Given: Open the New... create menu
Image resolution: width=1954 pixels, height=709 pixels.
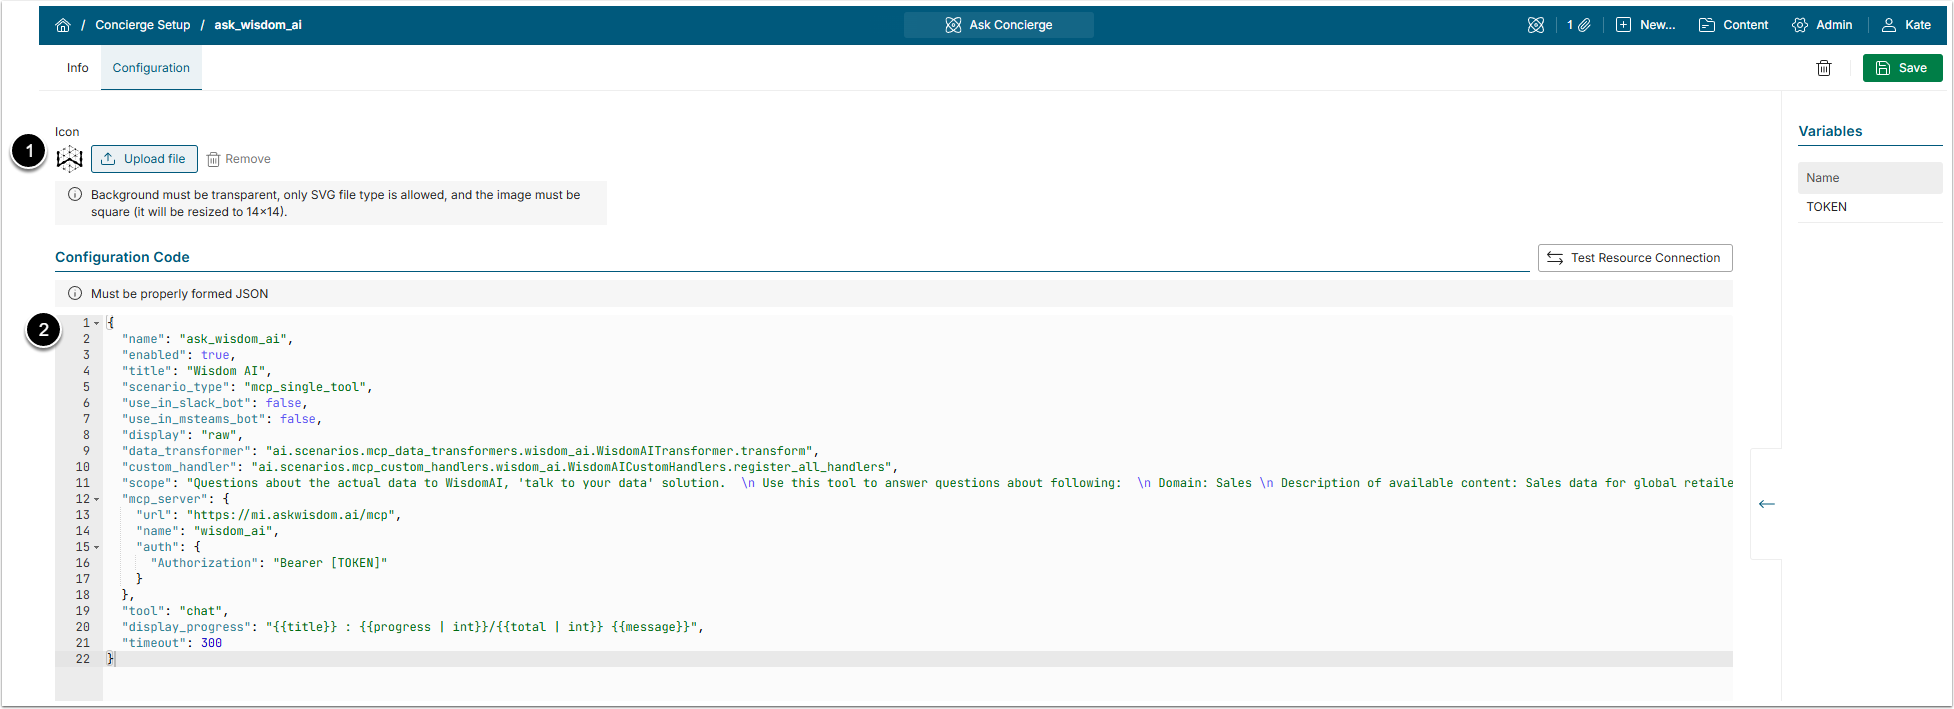Looking at the screenshot, I should [1645, 25].
